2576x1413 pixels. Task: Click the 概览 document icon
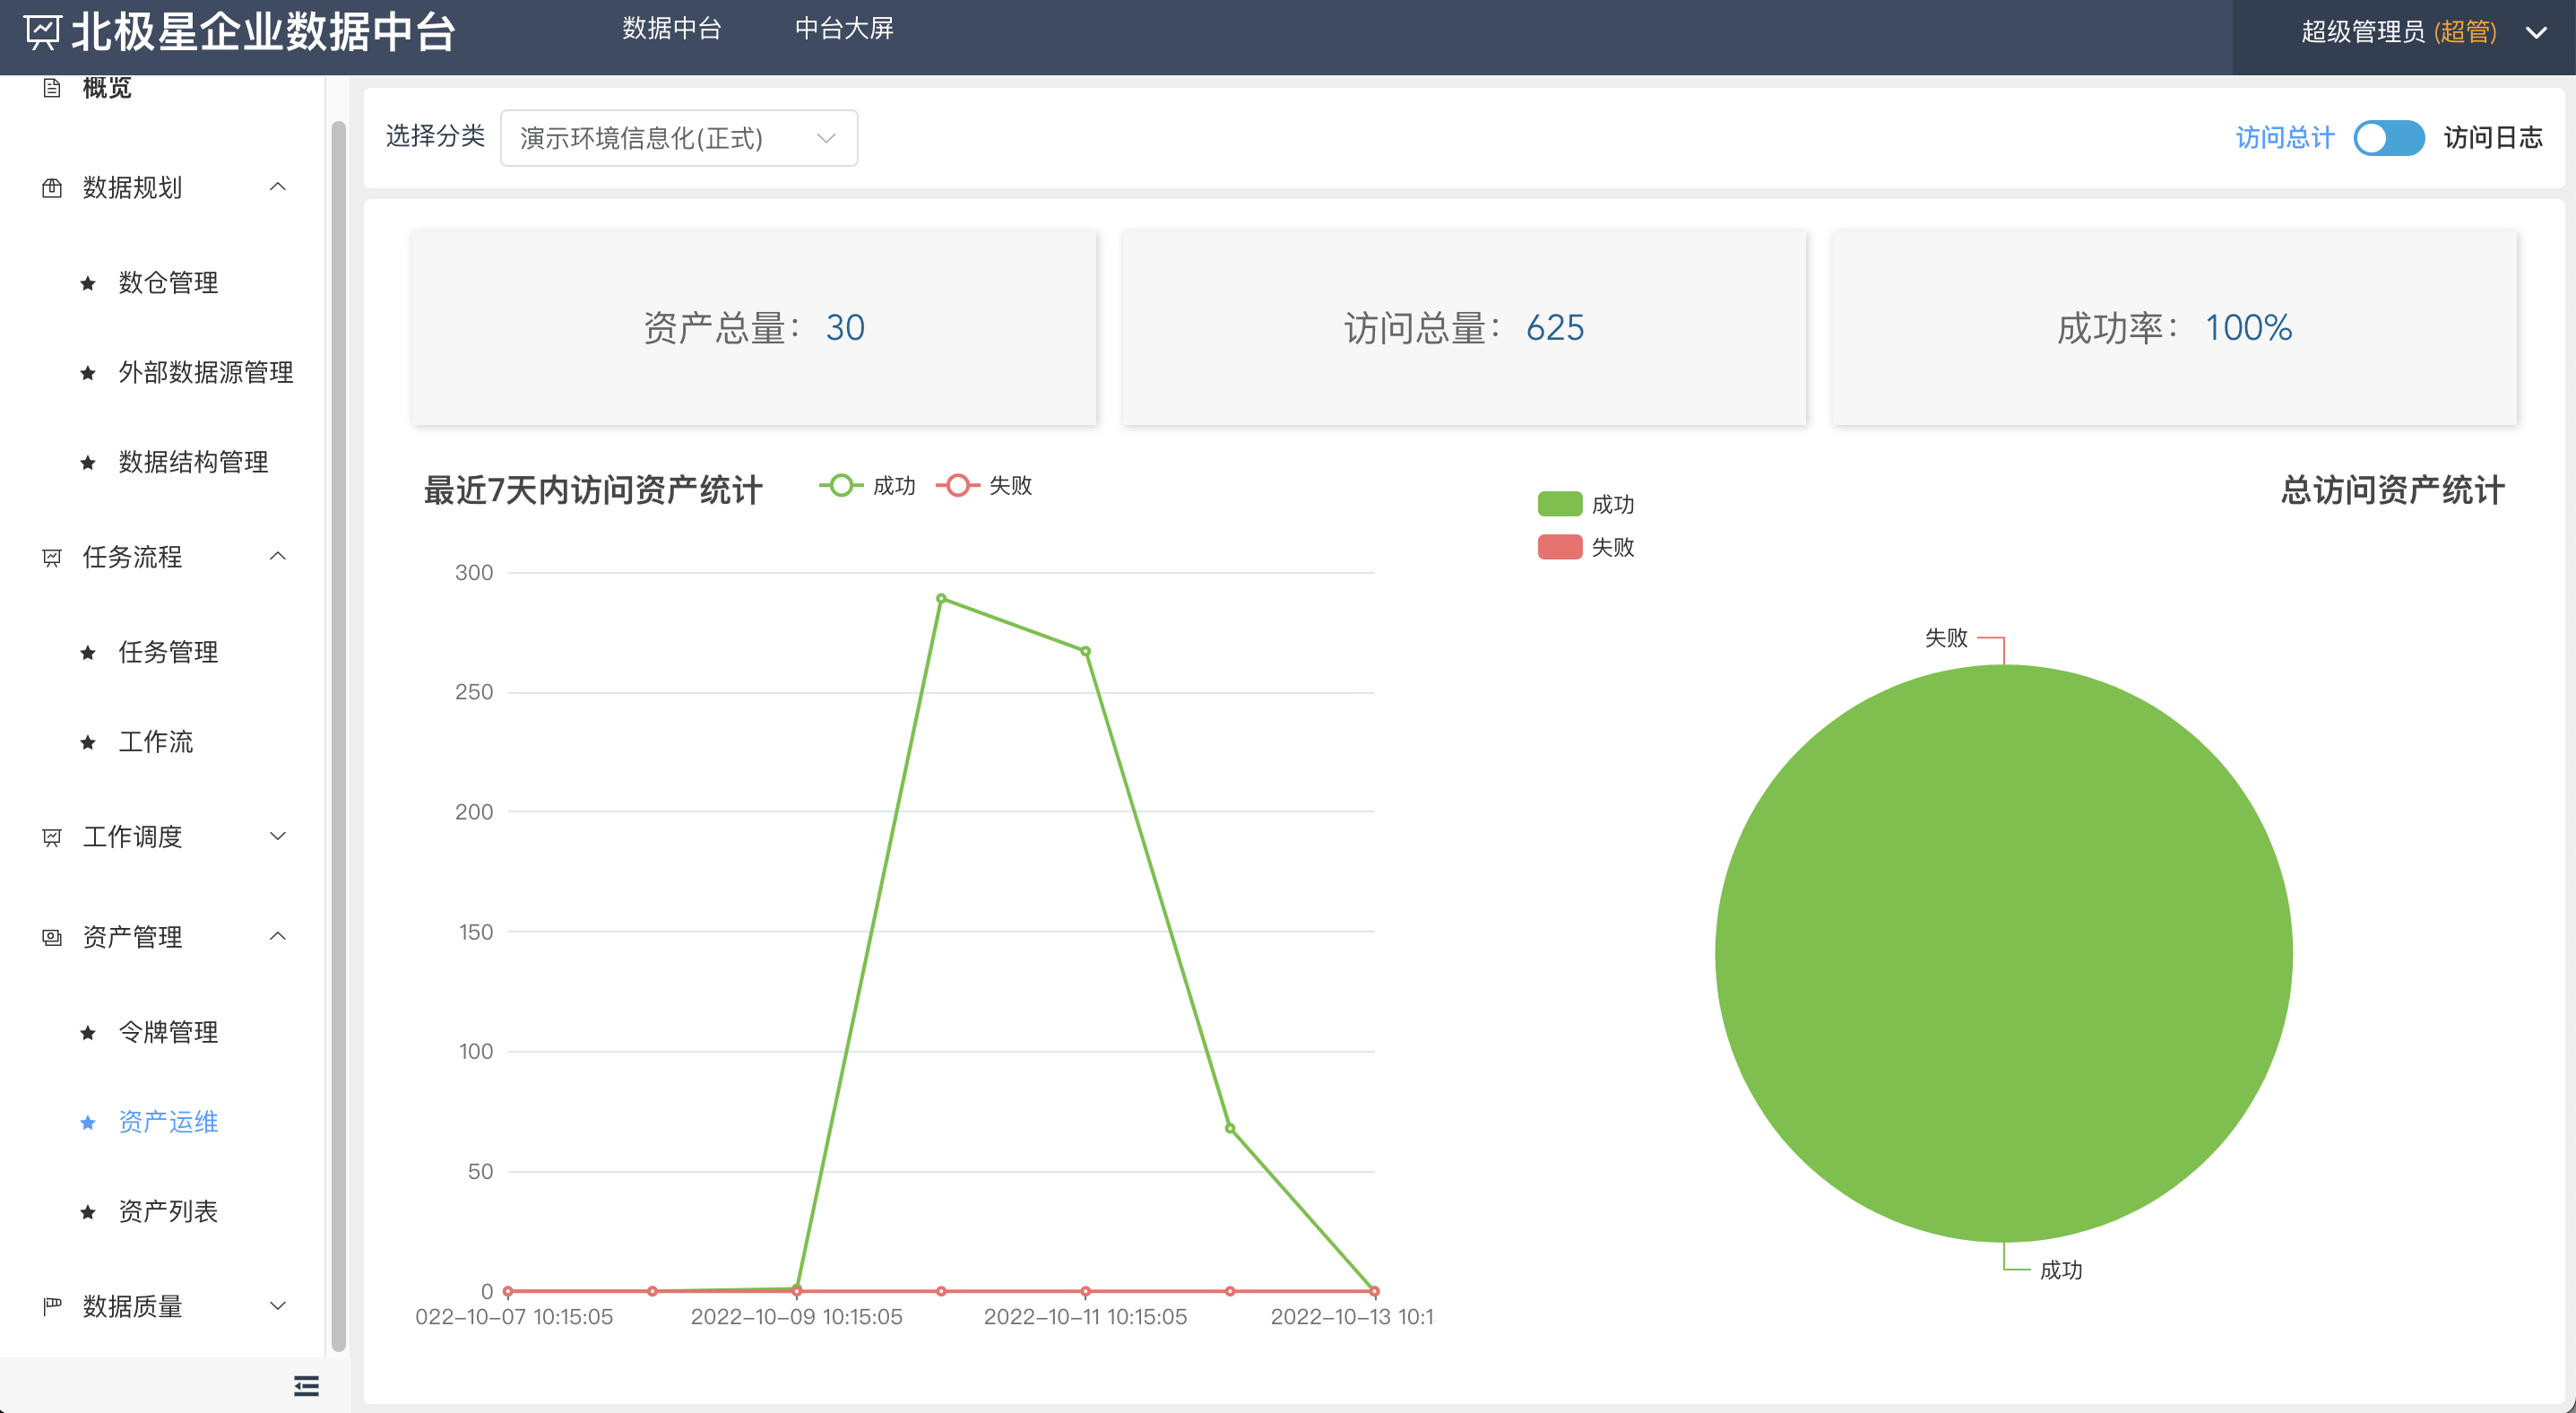(x=52, y=88)
